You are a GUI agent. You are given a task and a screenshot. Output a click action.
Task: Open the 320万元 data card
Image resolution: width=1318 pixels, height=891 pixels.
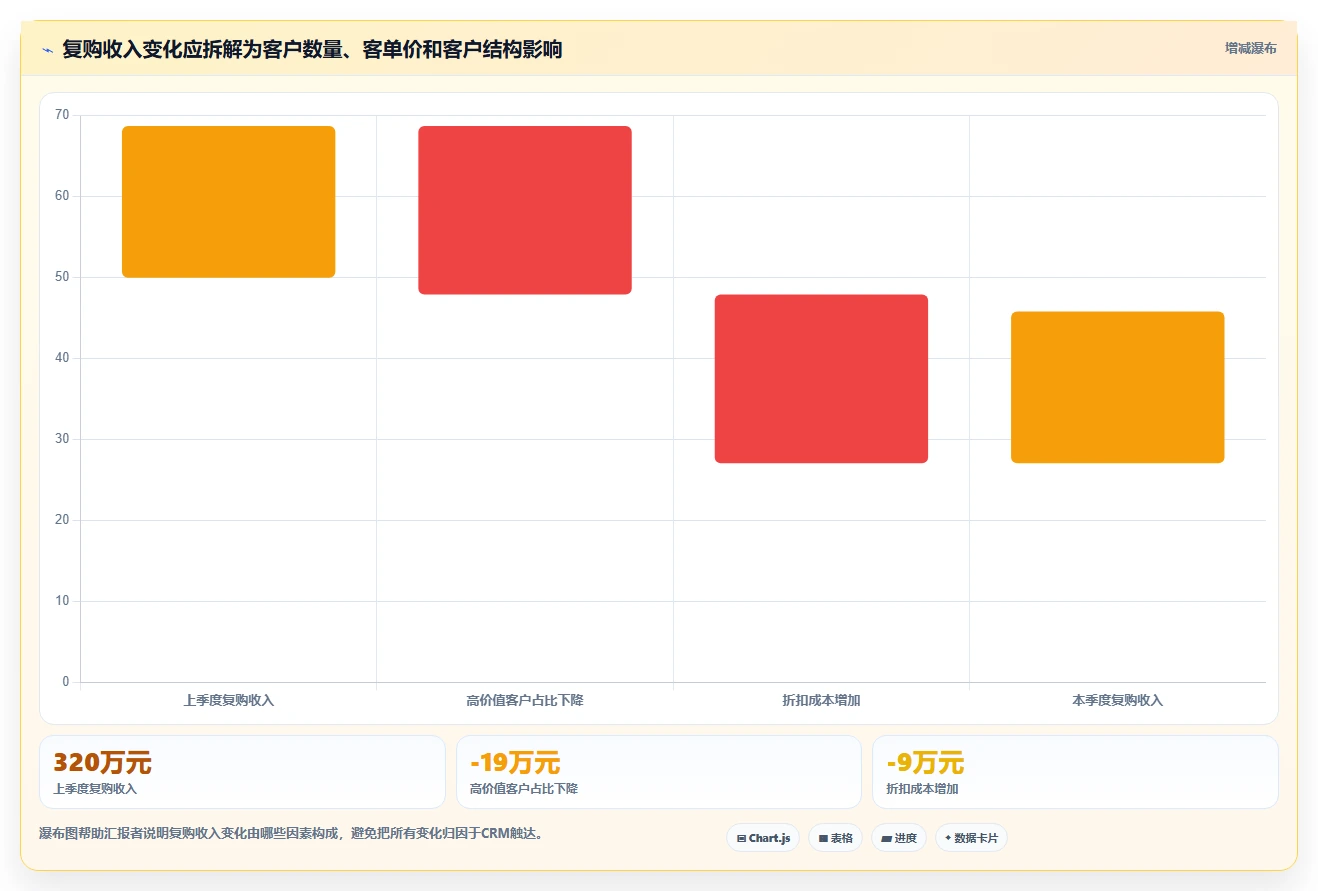(242, 772)
